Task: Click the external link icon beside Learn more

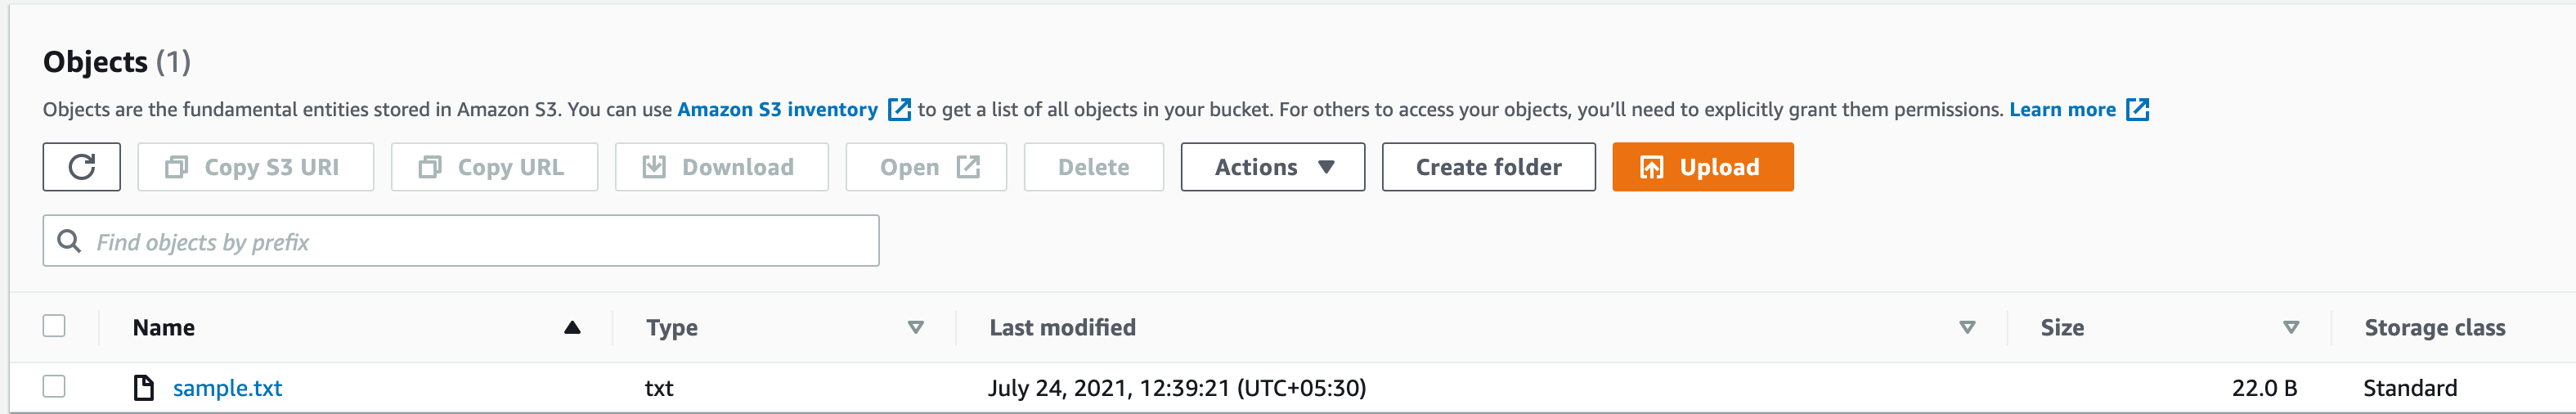Action: pos(2137,110)
